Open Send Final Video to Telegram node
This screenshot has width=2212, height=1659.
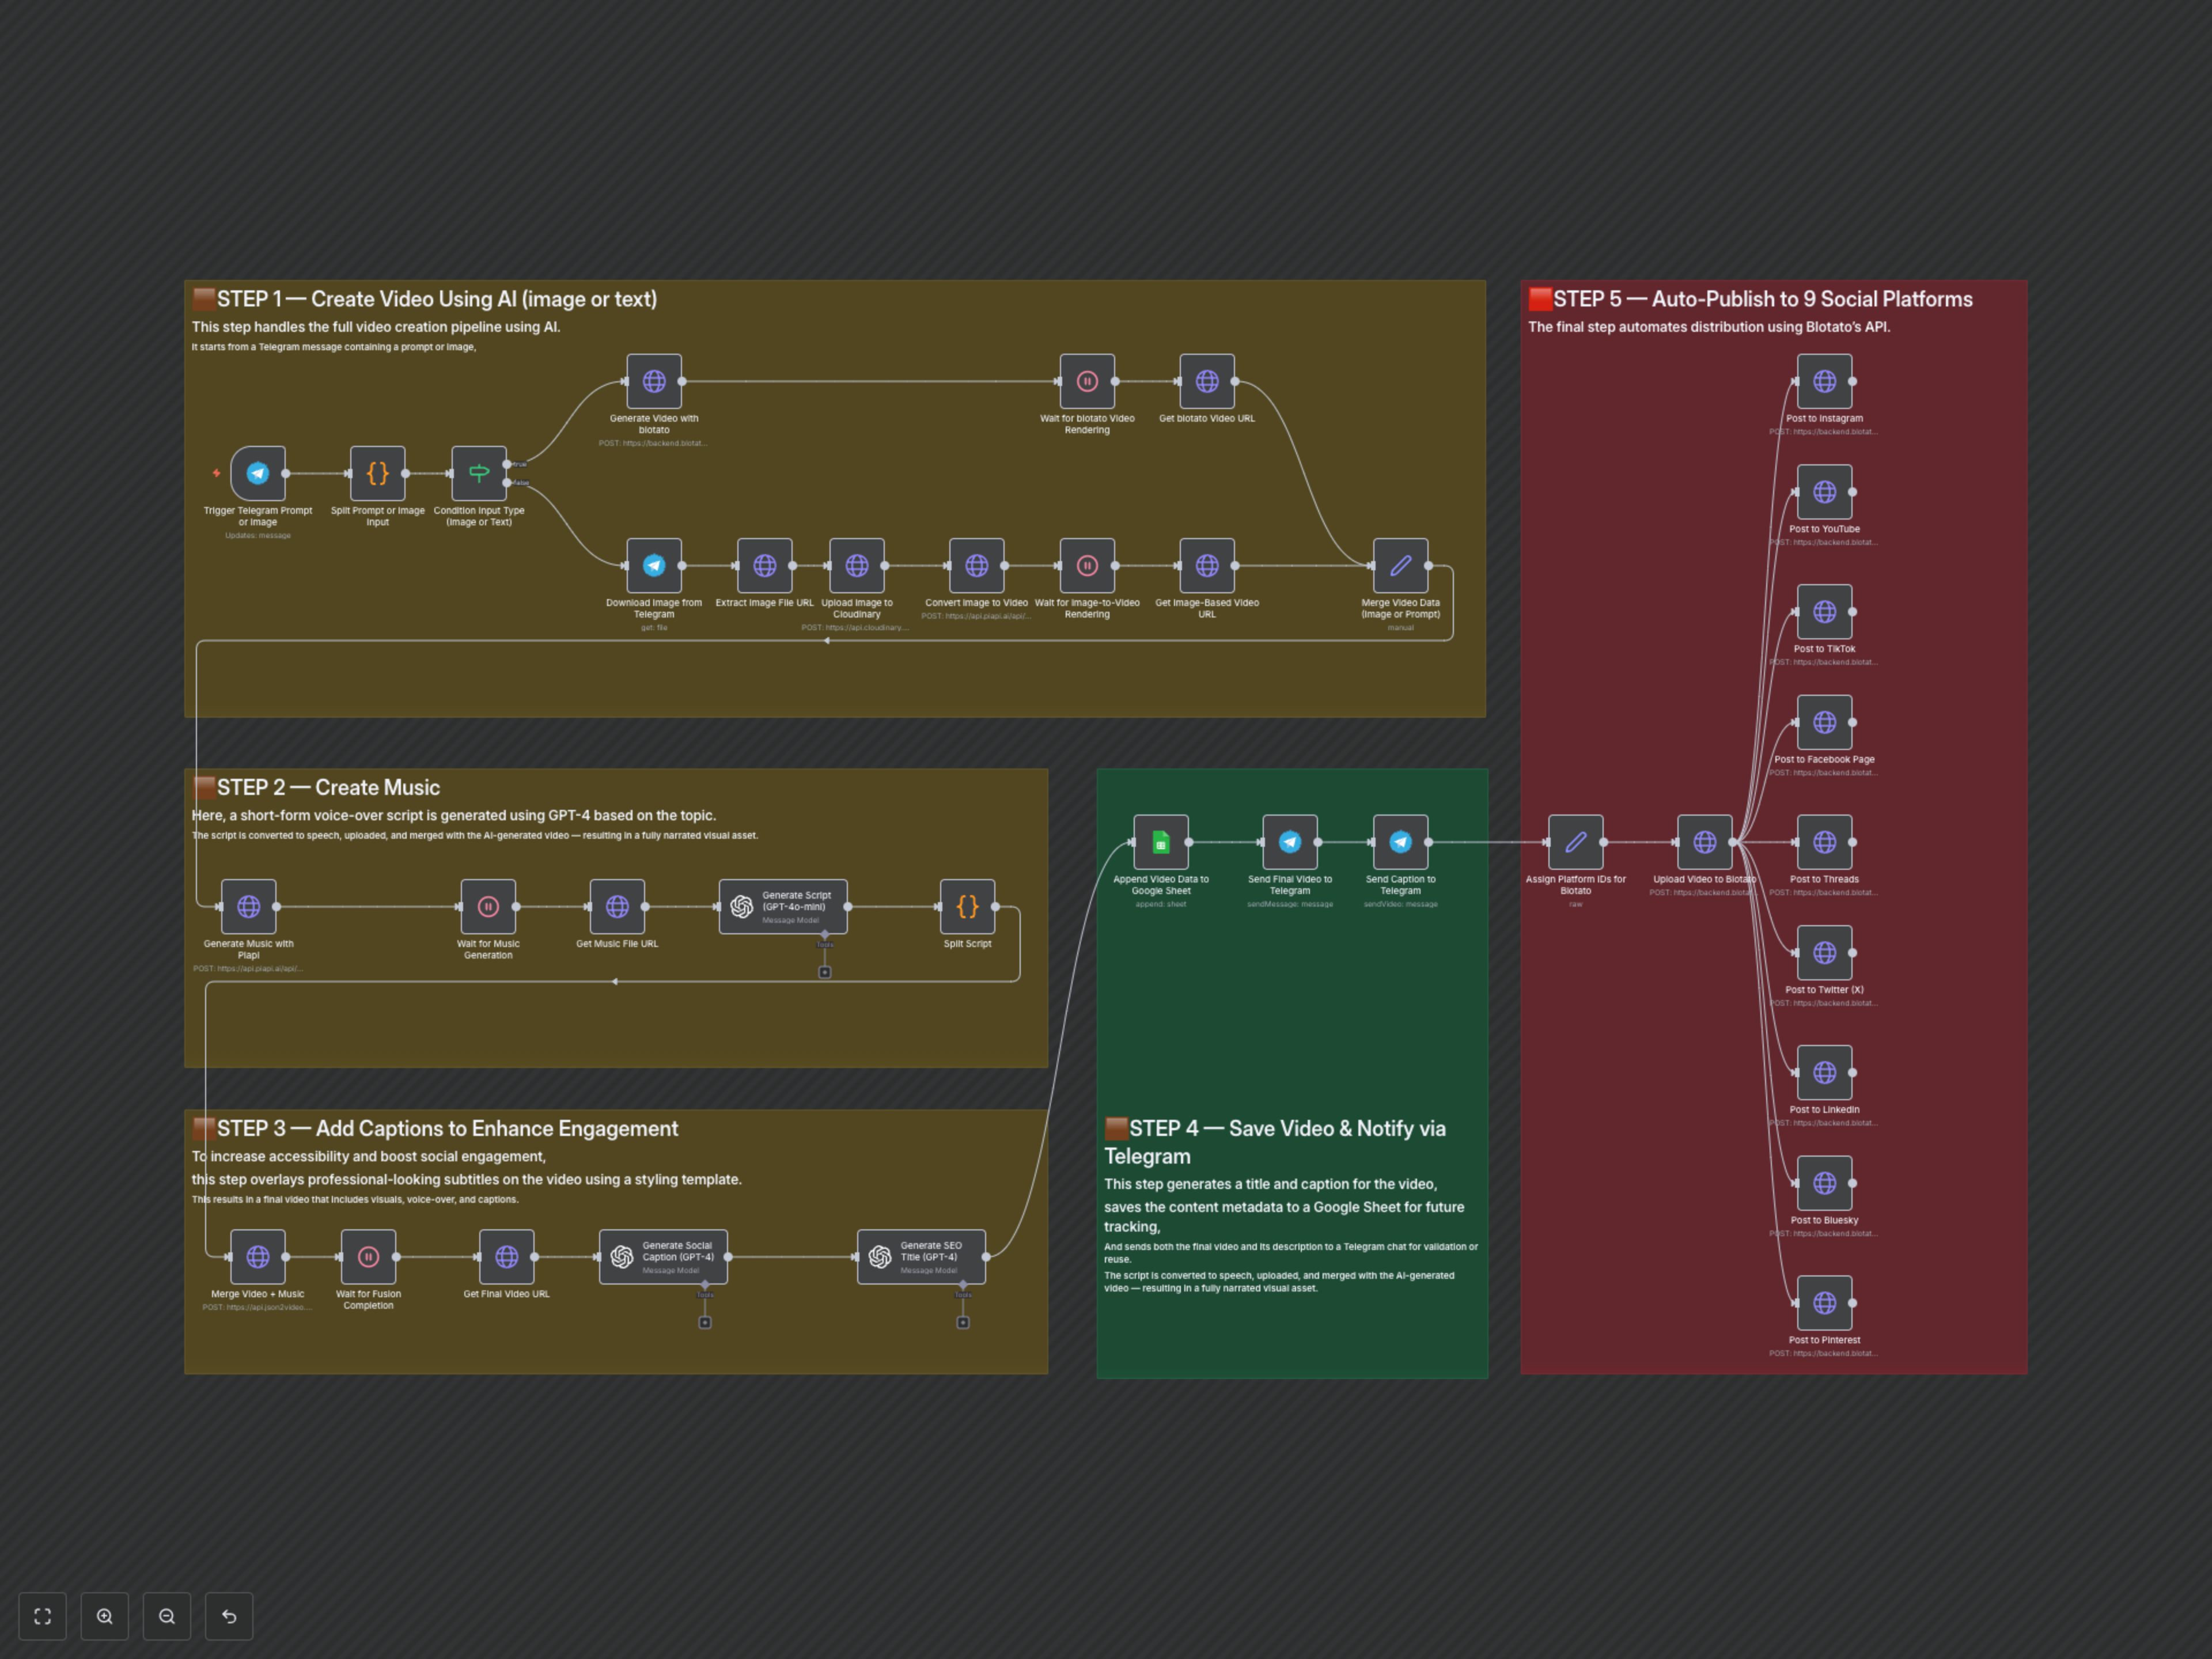click(1290, 842)
